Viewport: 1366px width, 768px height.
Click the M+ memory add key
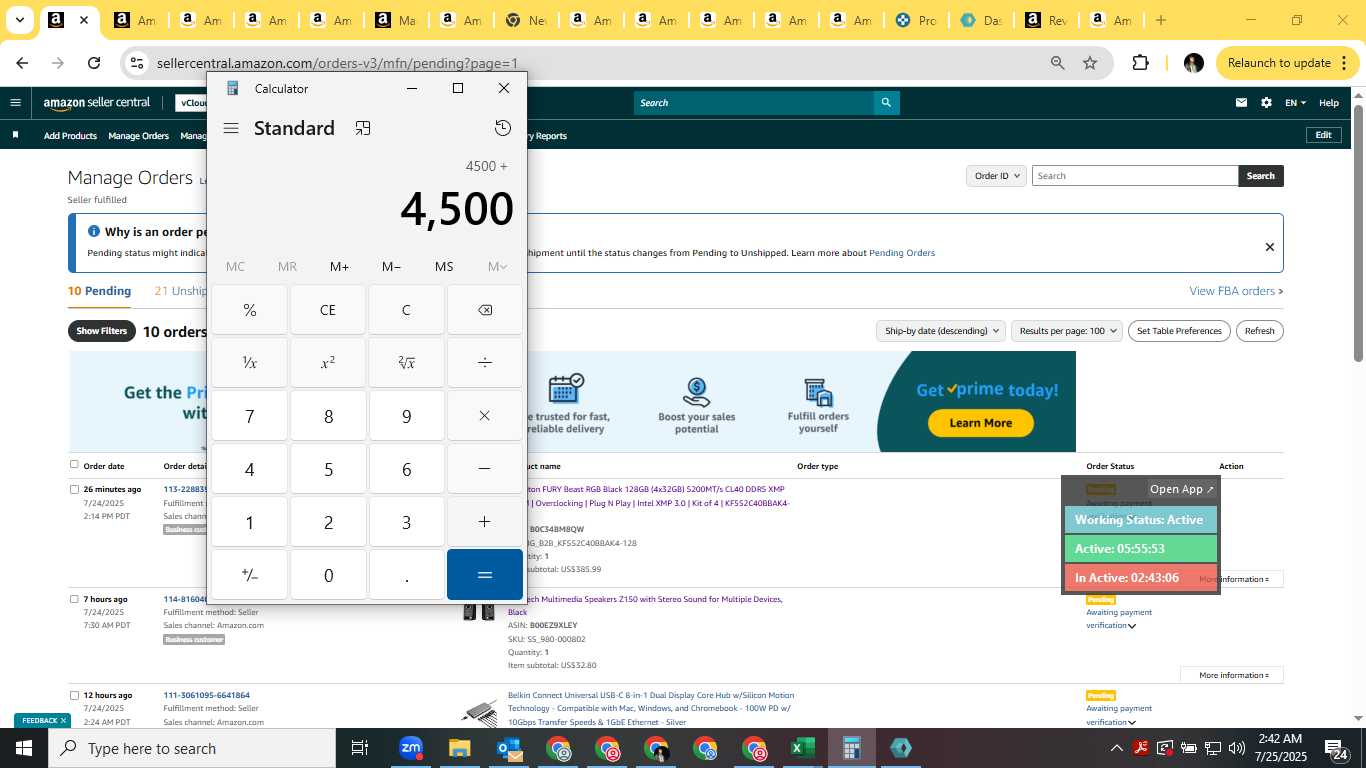click(x=339, y=266)
